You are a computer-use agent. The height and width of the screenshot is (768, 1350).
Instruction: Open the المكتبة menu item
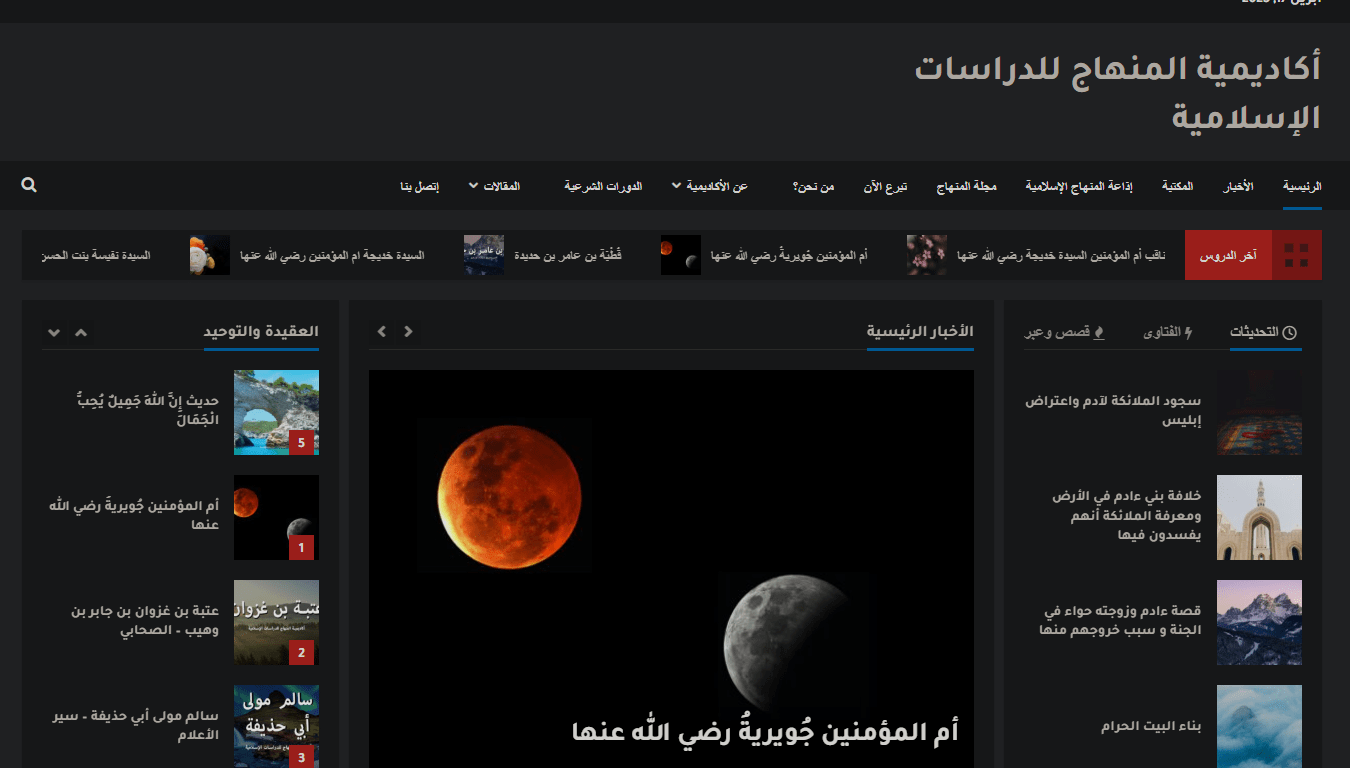1177,186
